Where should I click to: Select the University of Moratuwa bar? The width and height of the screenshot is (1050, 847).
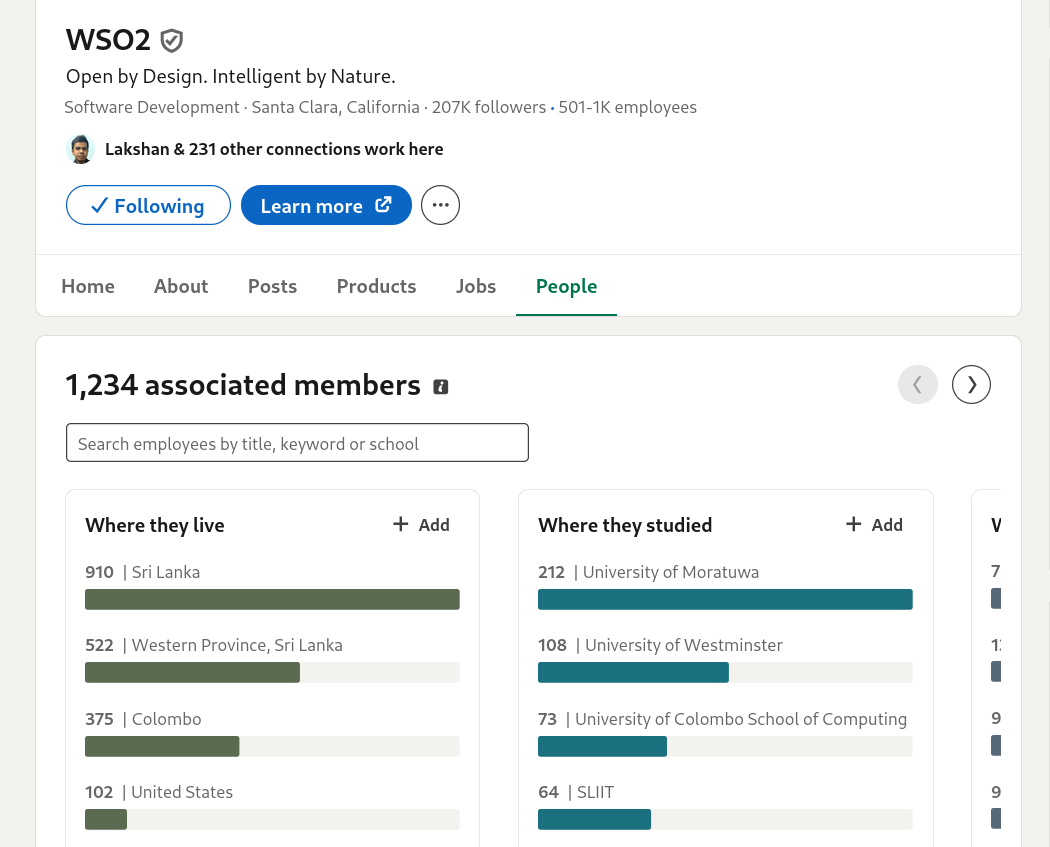(725, 599)
